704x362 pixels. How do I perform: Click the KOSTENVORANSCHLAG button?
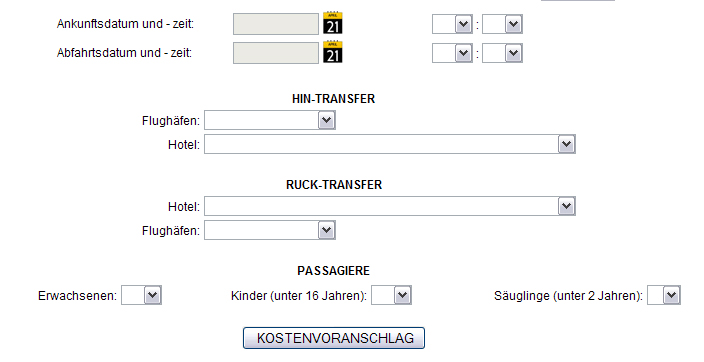click(x=334, y=338)
